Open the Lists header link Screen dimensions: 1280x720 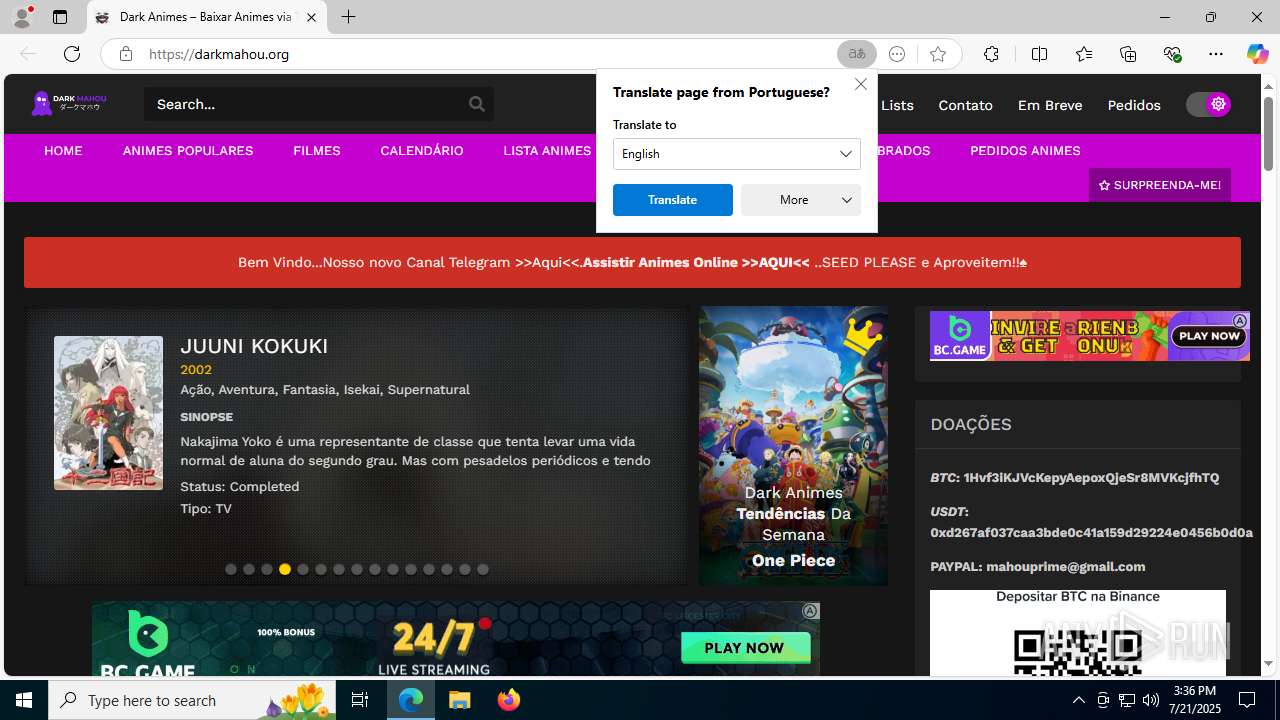coord(897,105)
